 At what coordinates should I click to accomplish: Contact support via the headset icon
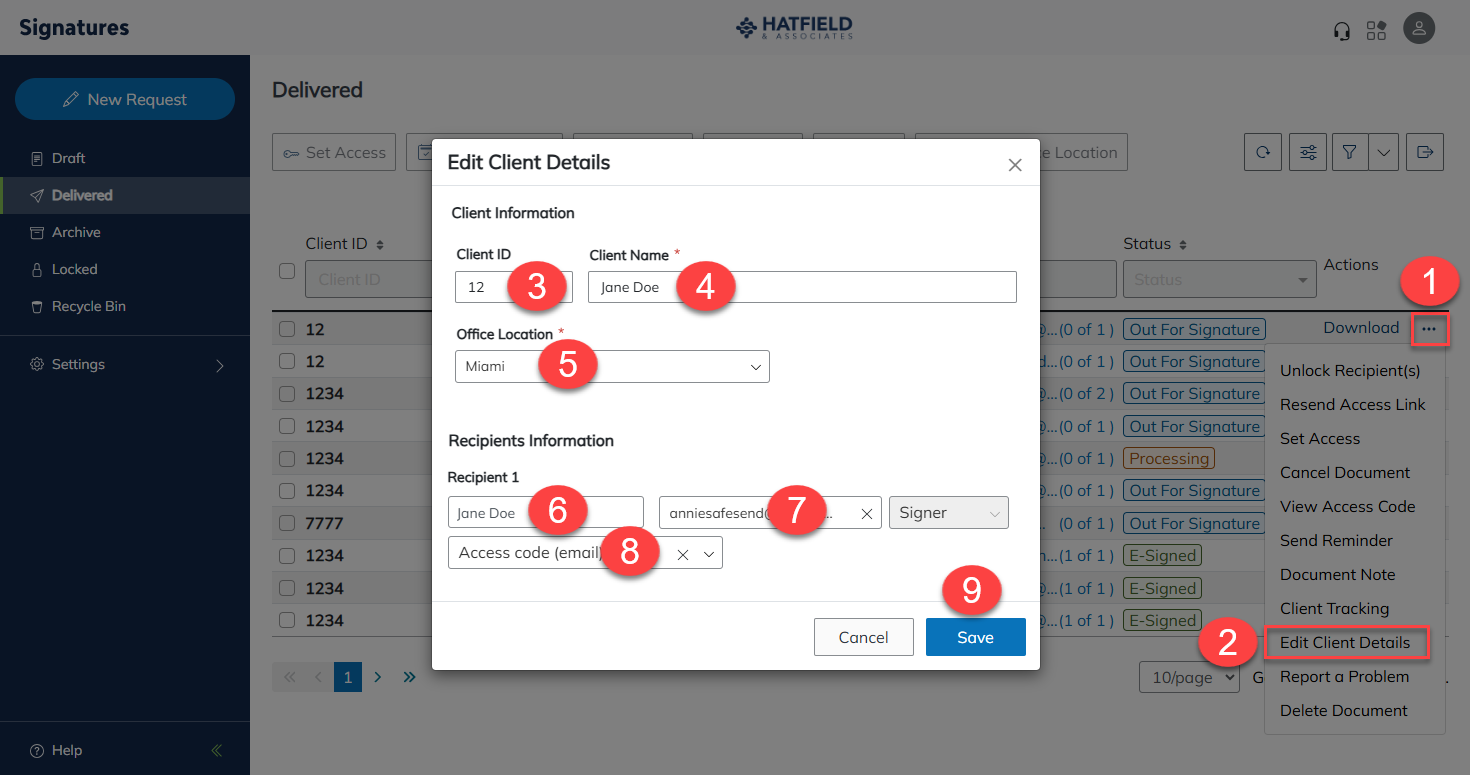tap(1341, 30)
